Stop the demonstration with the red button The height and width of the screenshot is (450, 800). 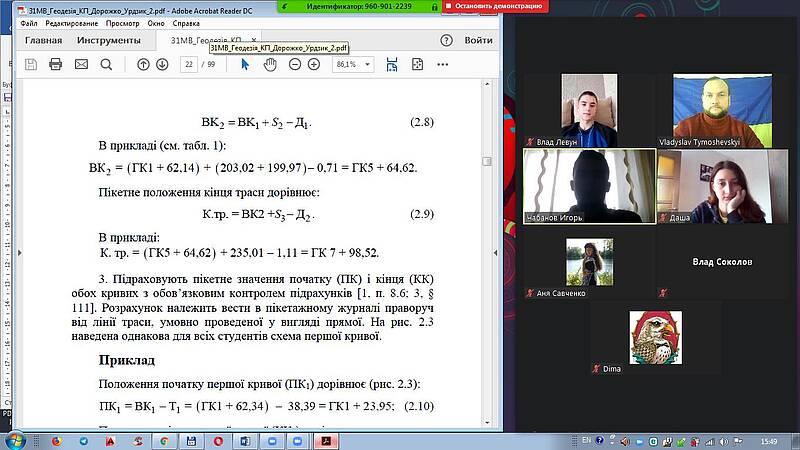click(491, 6)
